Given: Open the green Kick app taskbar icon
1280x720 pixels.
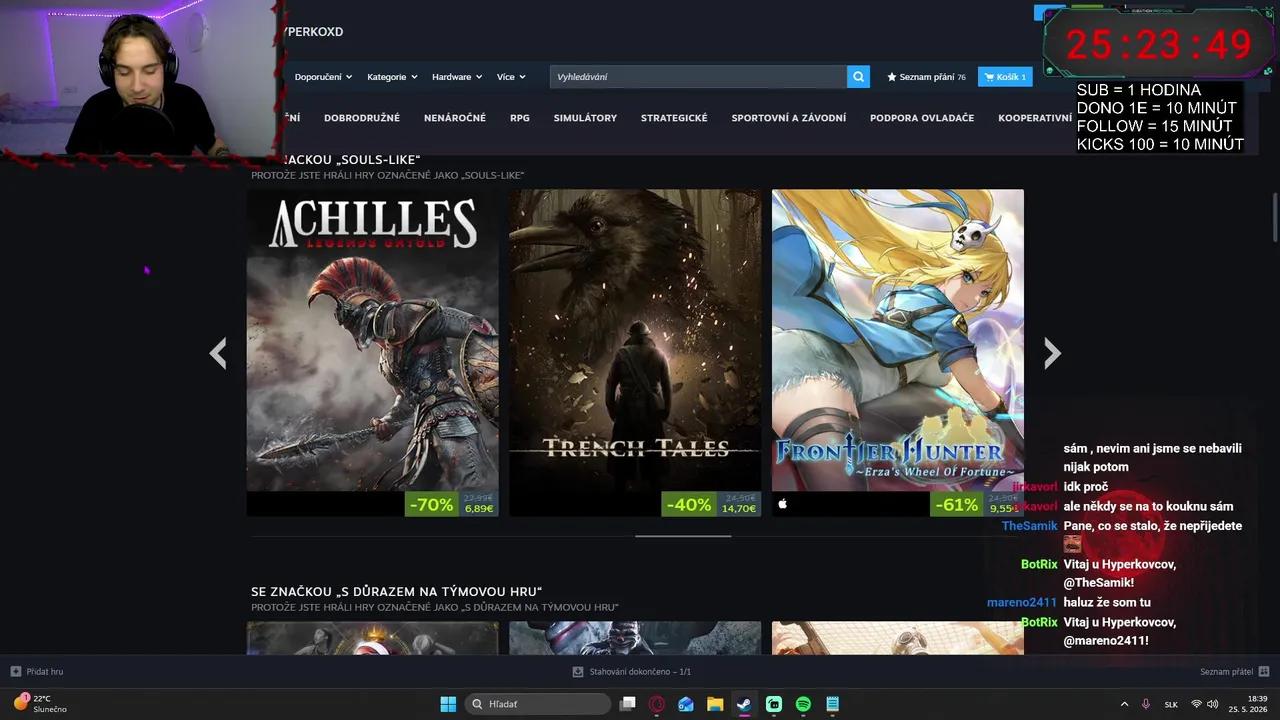Looking at the screenshot, I should click(774, 704).
